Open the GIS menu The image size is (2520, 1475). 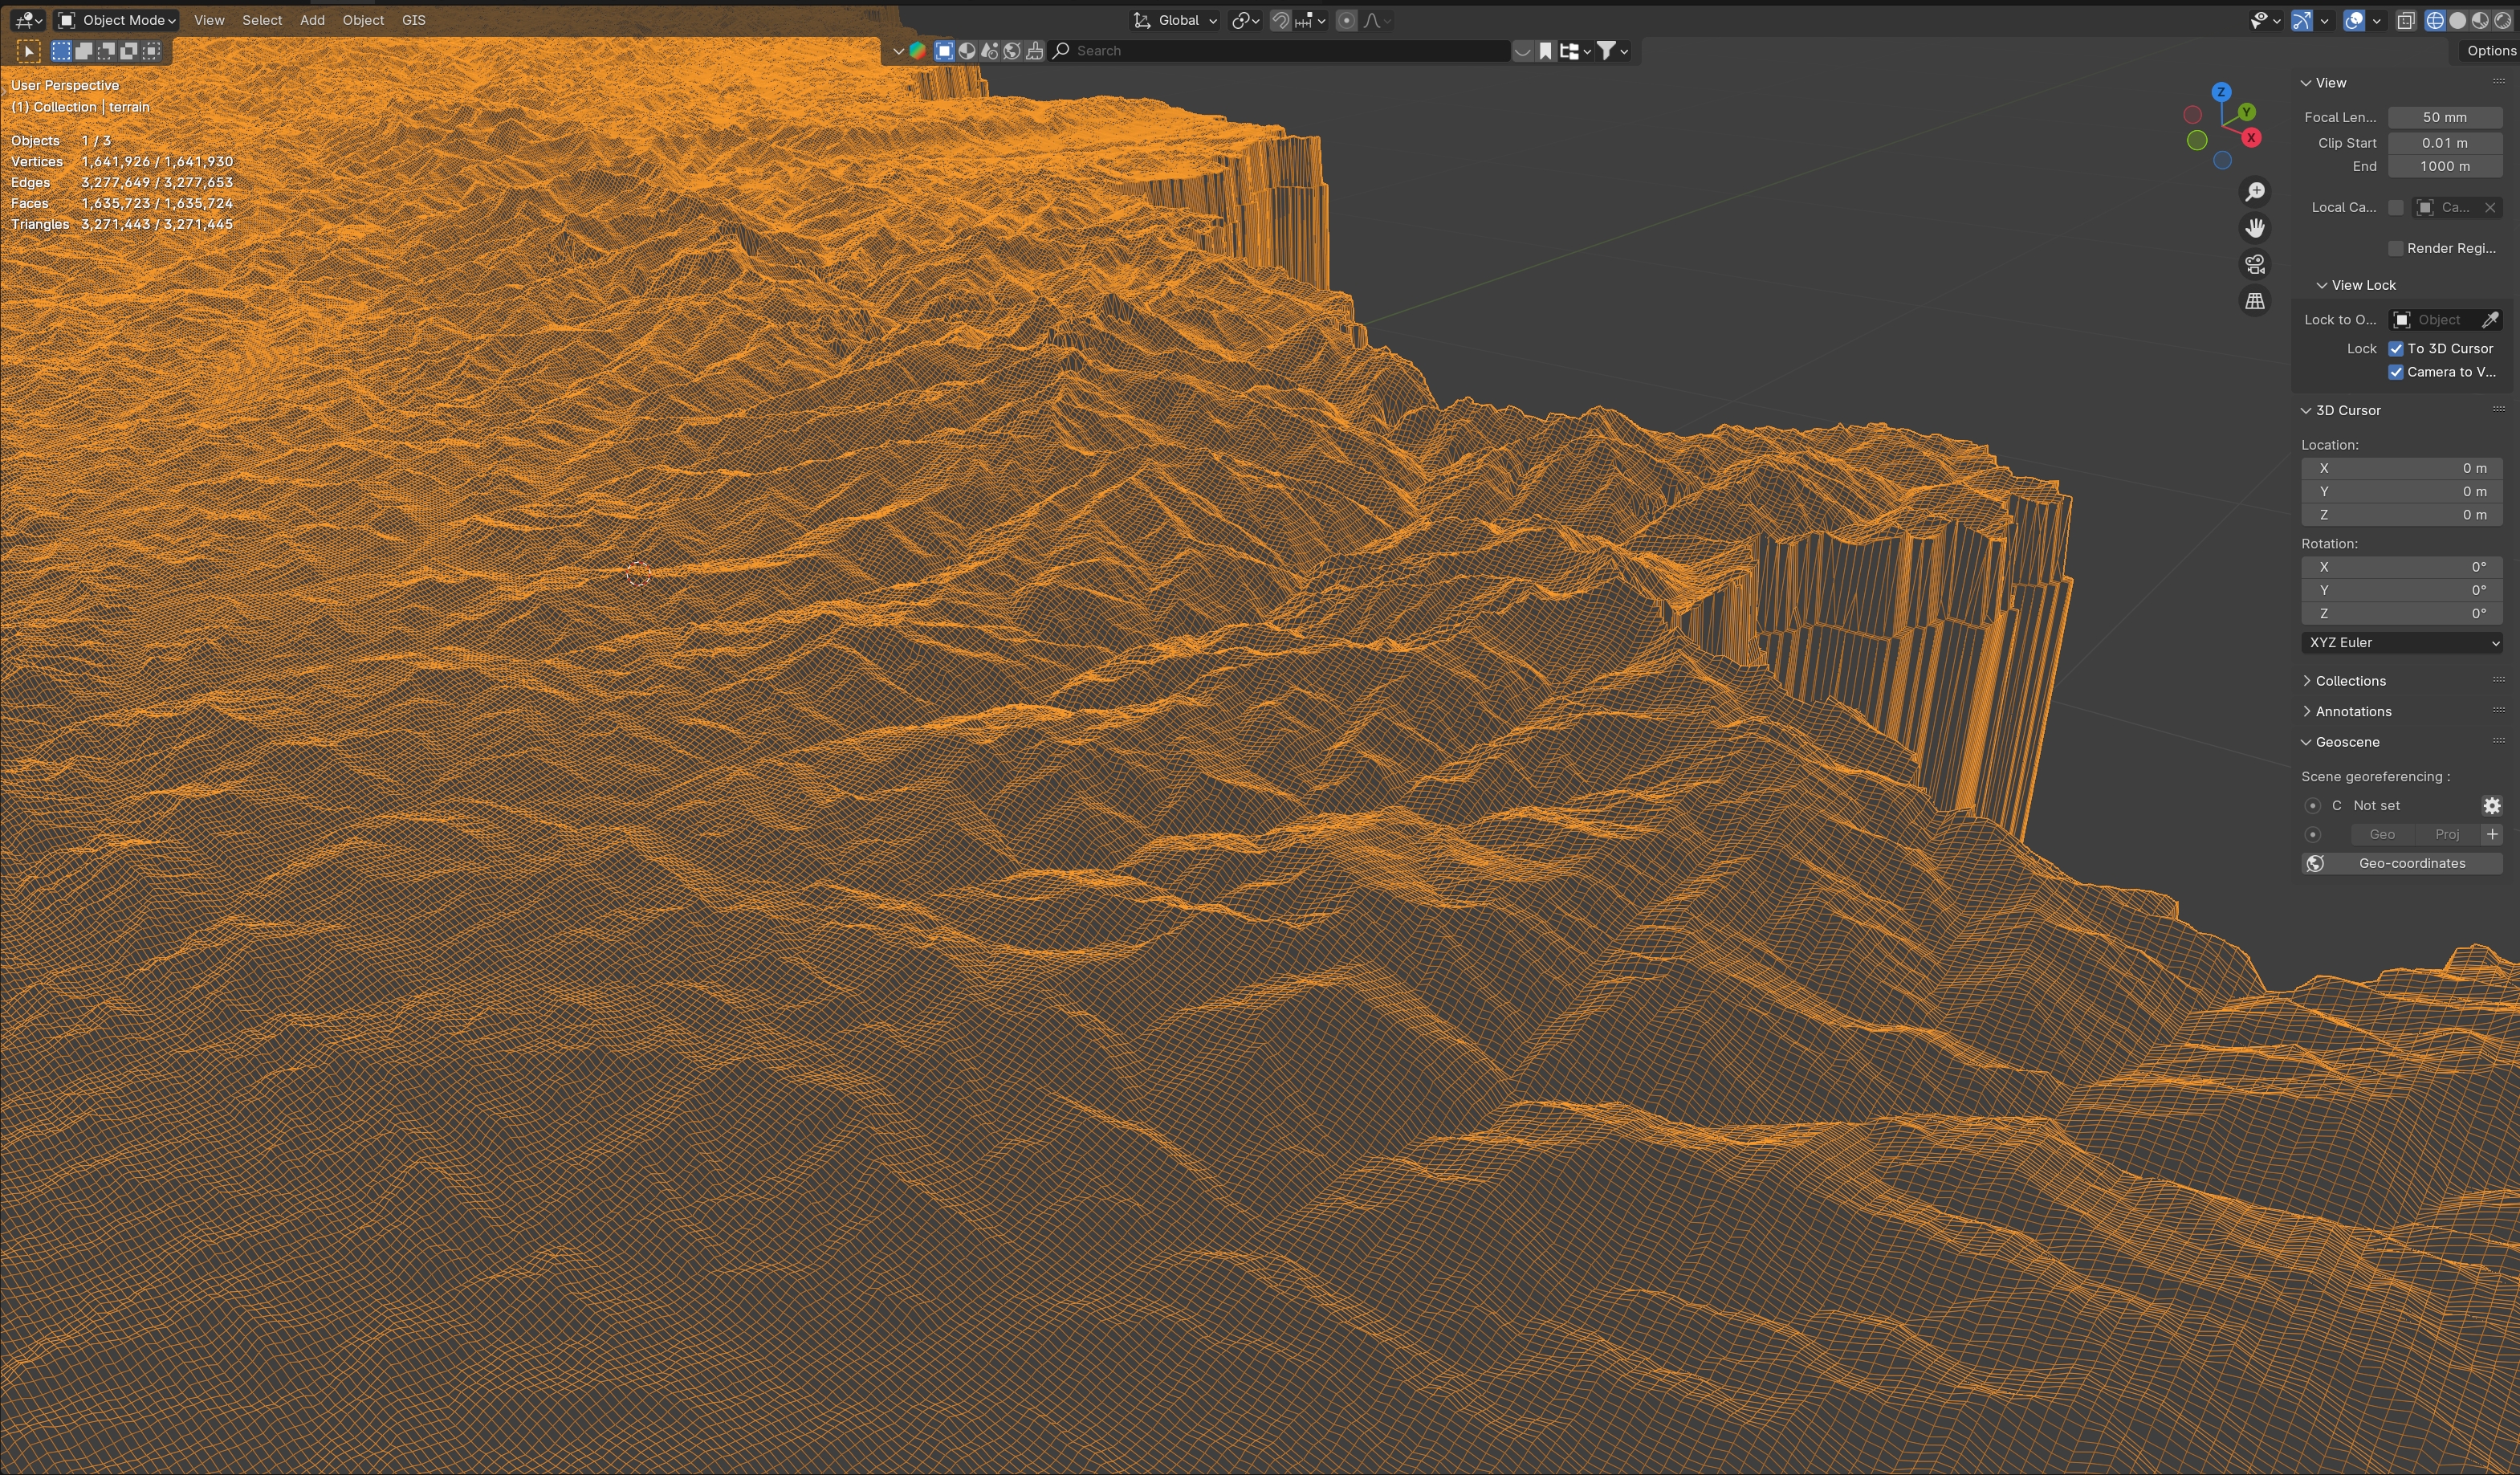pos(413,20)
